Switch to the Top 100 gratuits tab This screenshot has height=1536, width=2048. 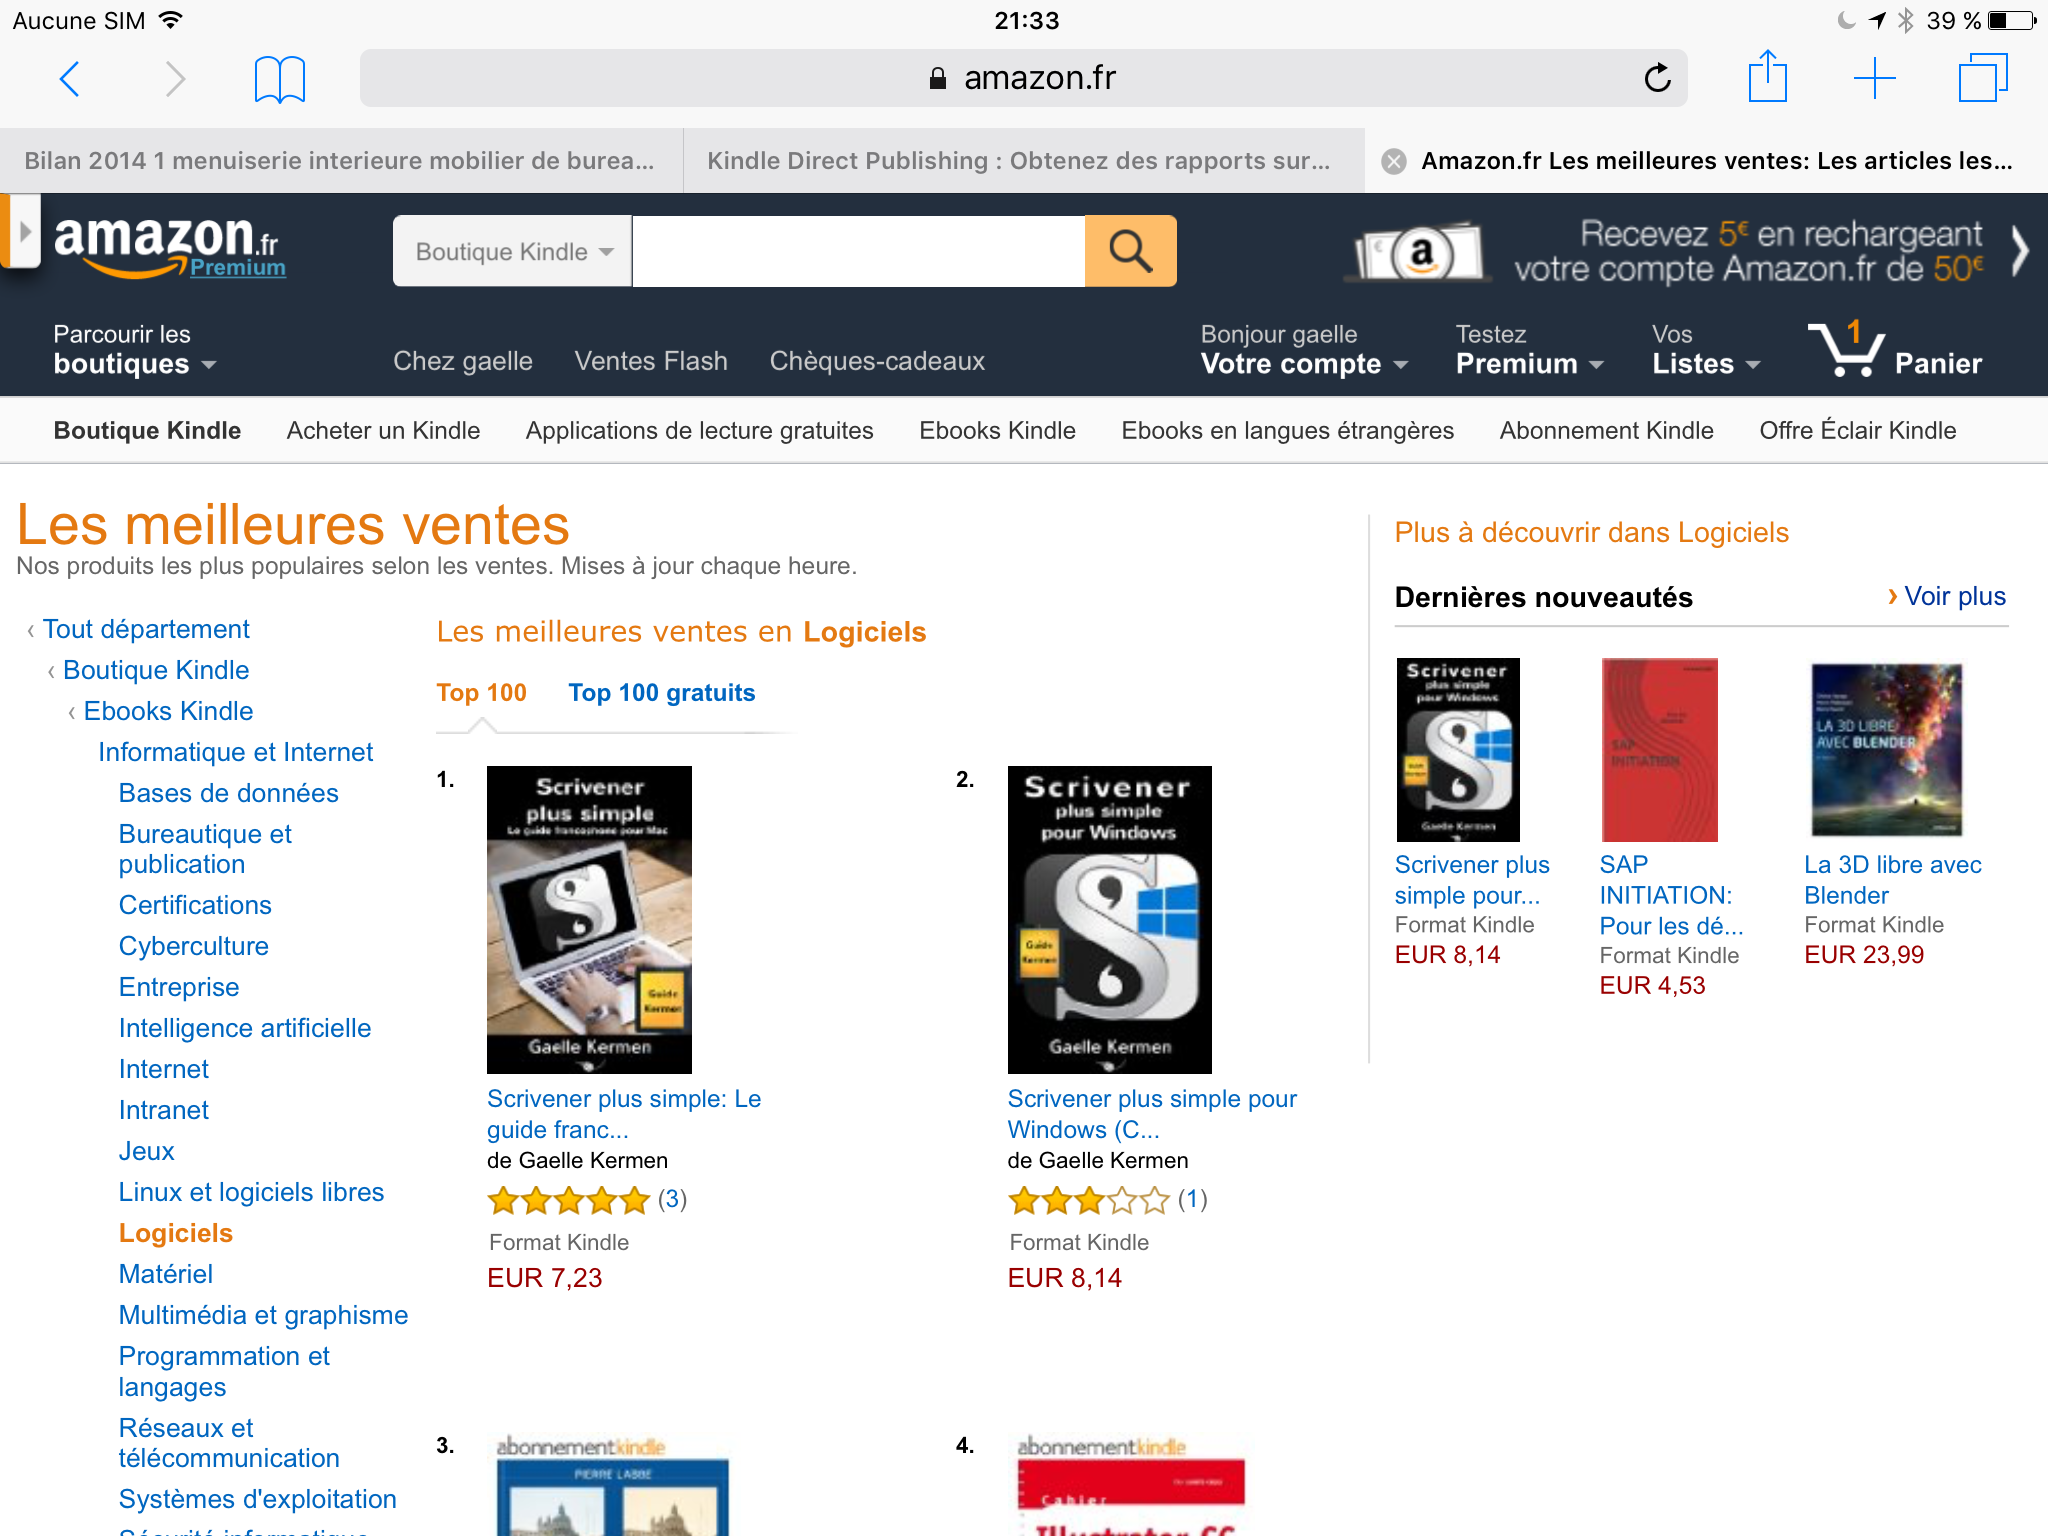[661, 693]
